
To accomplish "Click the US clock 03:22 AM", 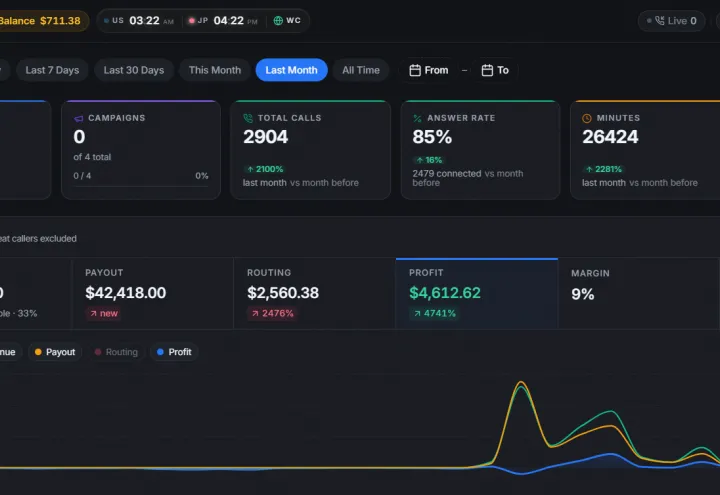I will [139, 21].
